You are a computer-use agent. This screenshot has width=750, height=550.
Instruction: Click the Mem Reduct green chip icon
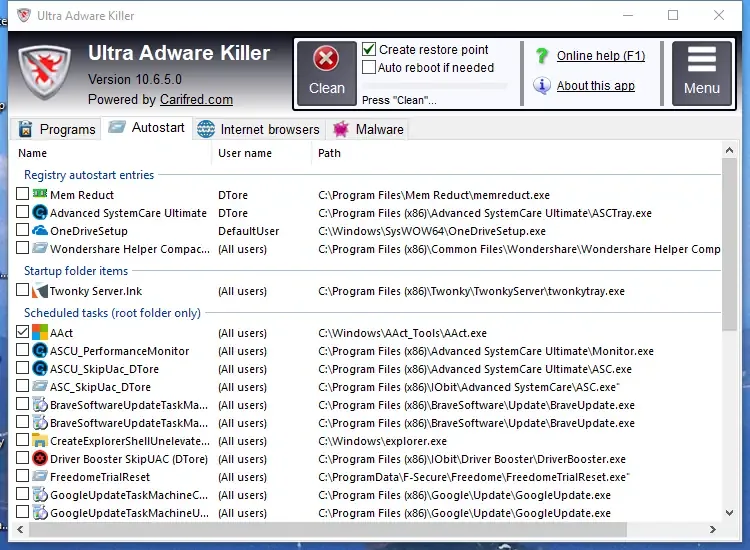point(40,193)
